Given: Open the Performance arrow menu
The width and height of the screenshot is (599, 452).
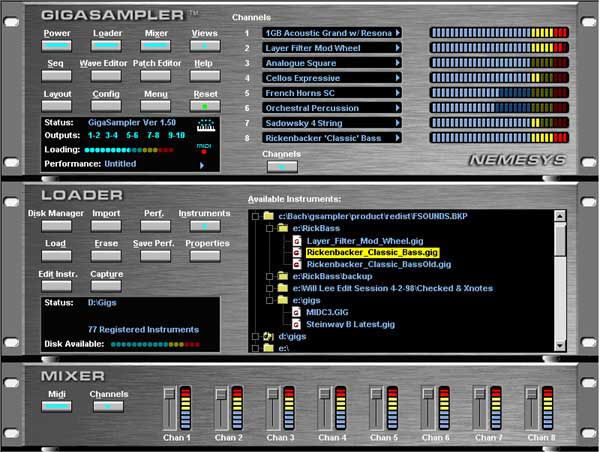Looking at the screenshot, I should click(202, 165).
